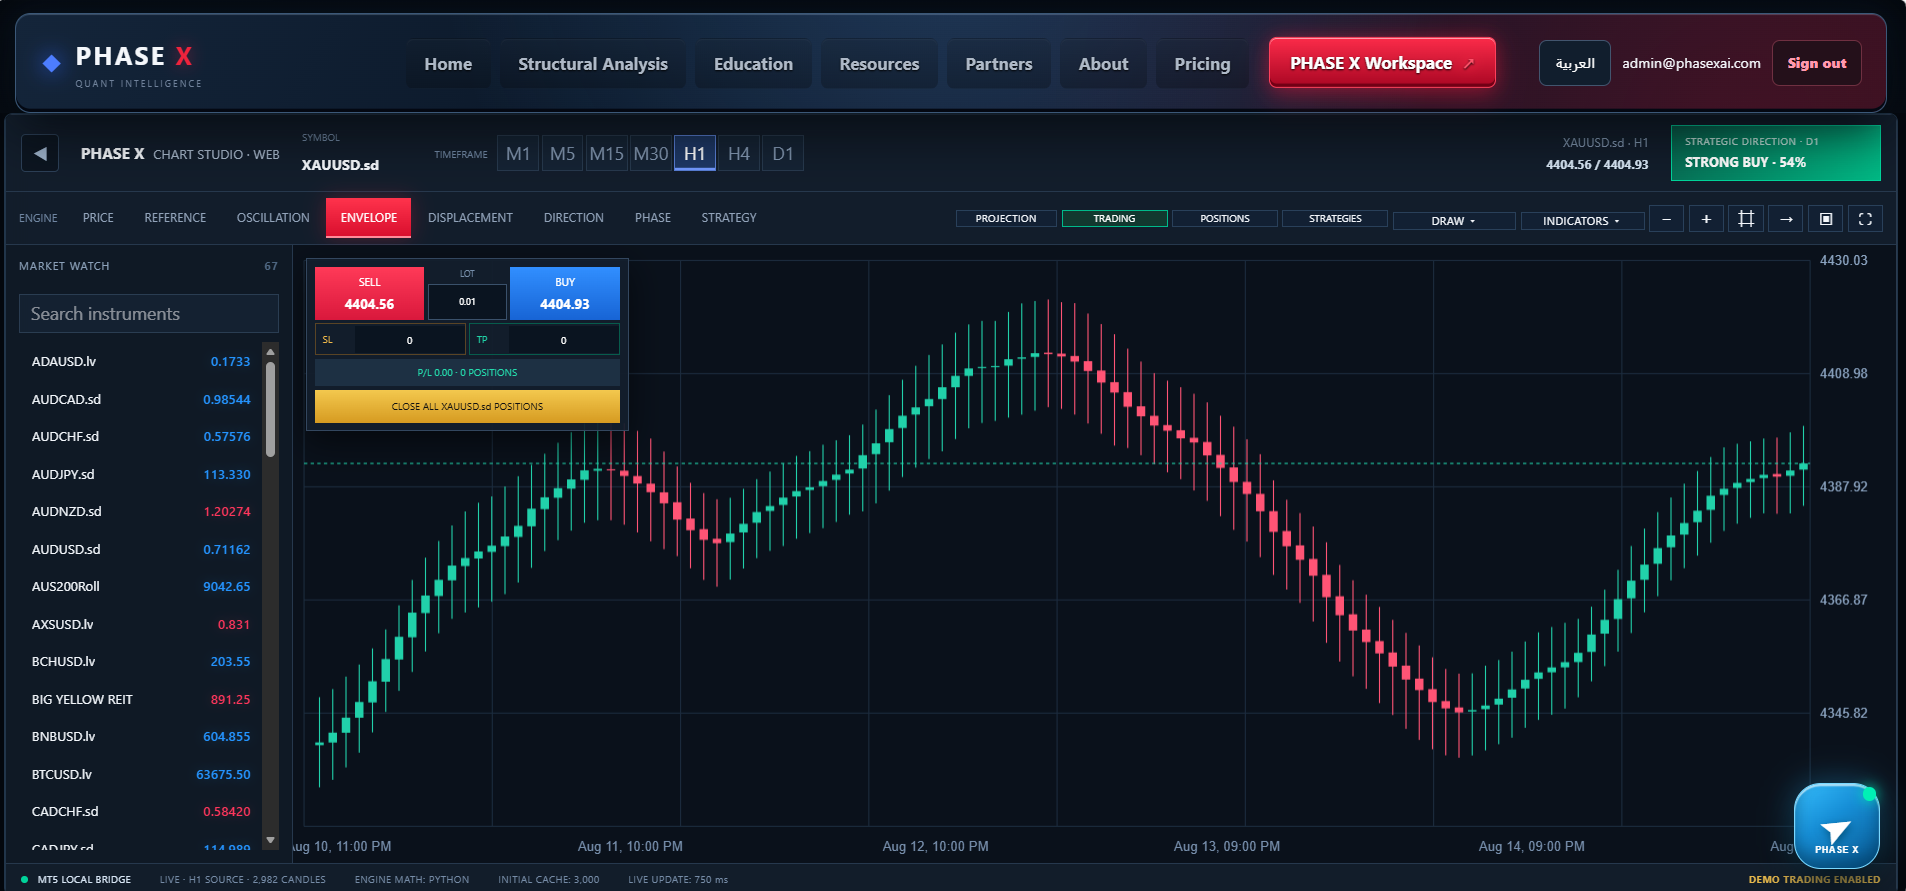Open the PHASE X floating assistant icon
Image resolution: width=1906 pixels, height=891 pixels.
tap(1836, 827)
